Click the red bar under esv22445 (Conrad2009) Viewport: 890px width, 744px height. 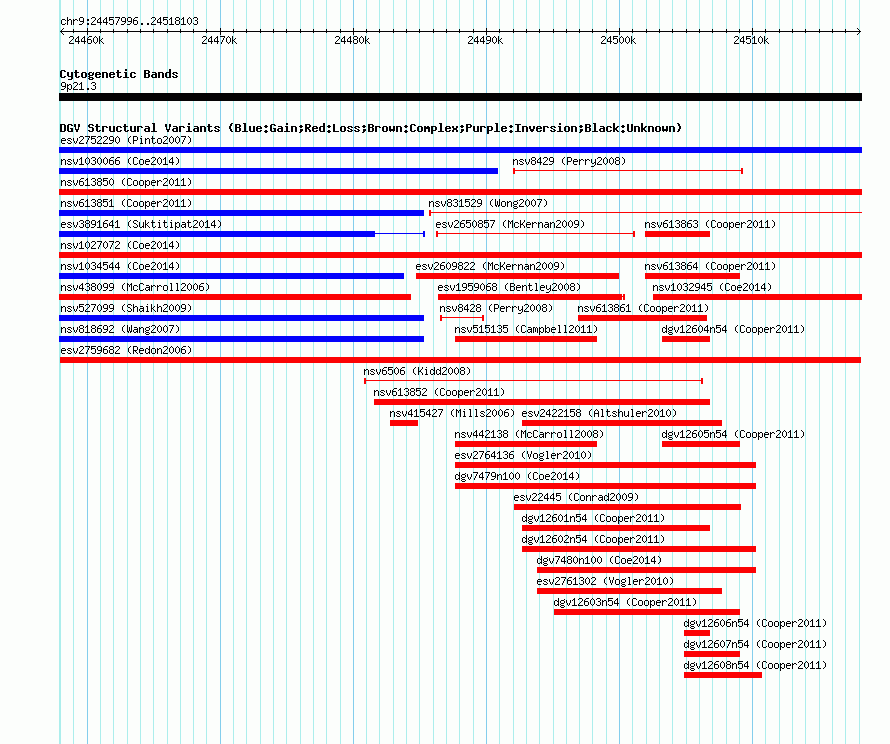pos(627,507)
